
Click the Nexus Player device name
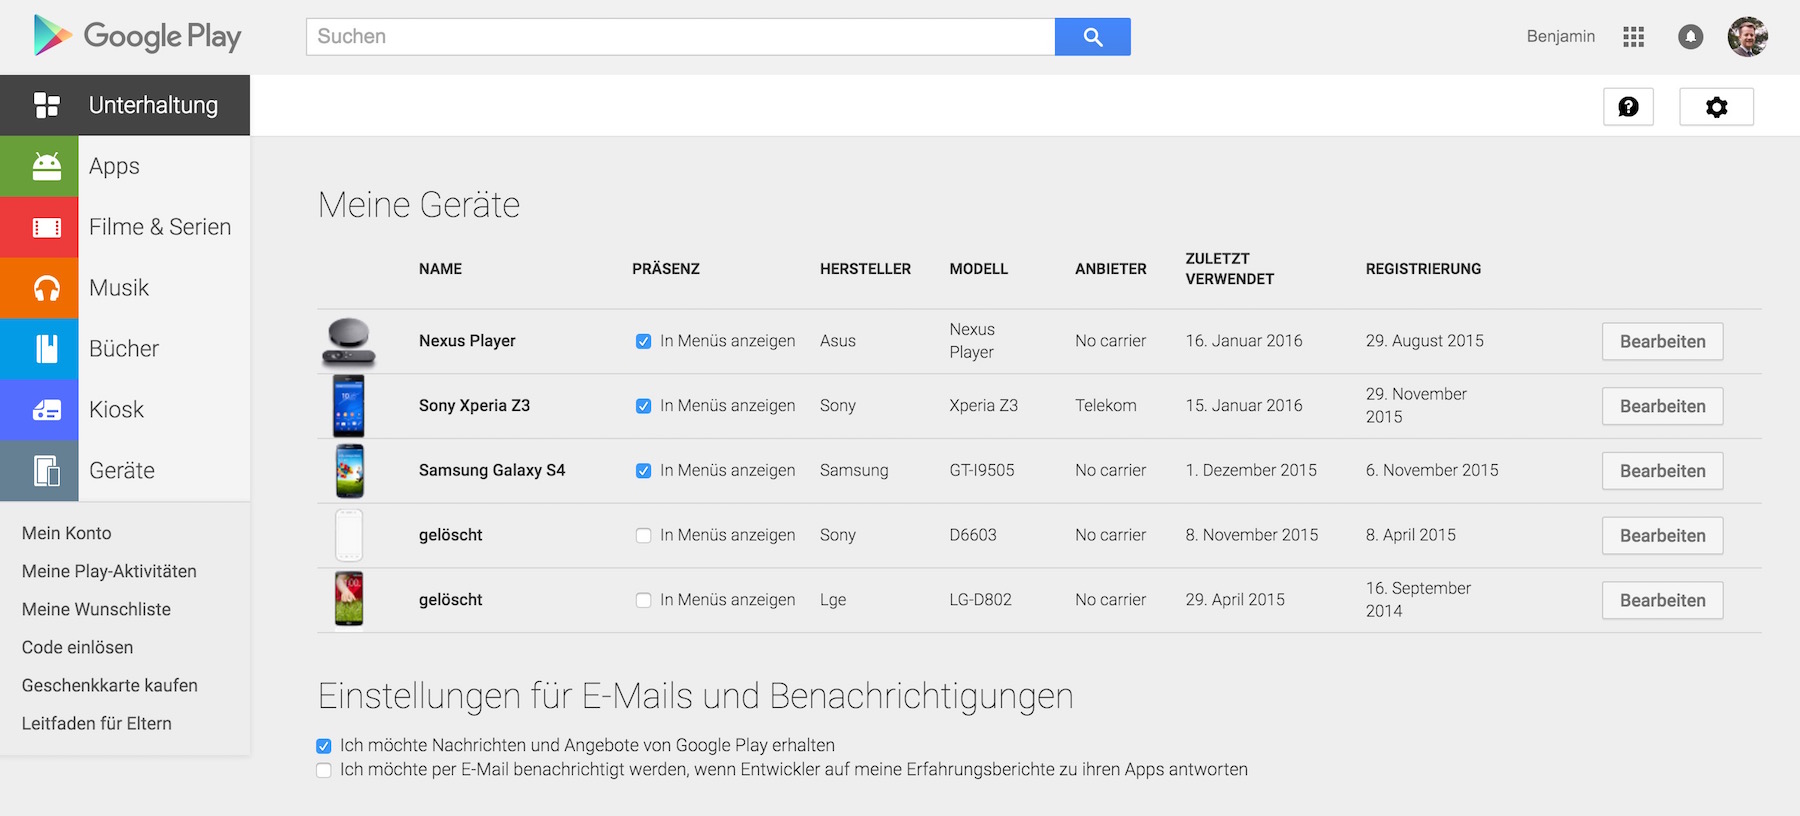(x=467, y=341)
